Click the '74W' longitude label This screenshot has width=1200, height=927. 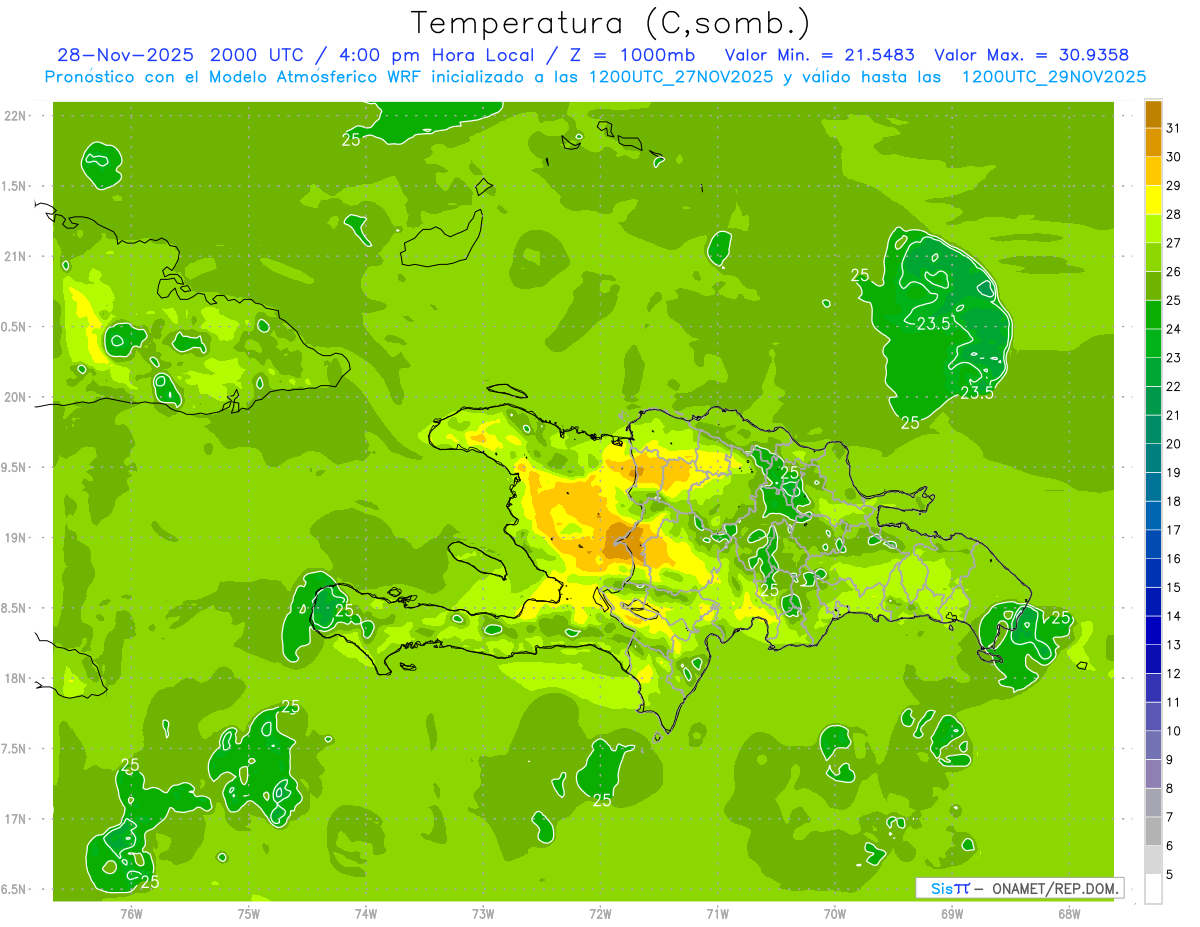365,914
